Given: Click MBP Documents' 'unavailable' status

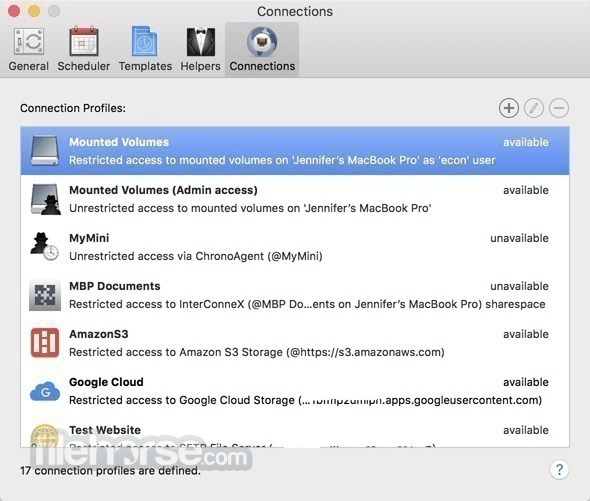Looking at the screenshot, I should [519, 286].
